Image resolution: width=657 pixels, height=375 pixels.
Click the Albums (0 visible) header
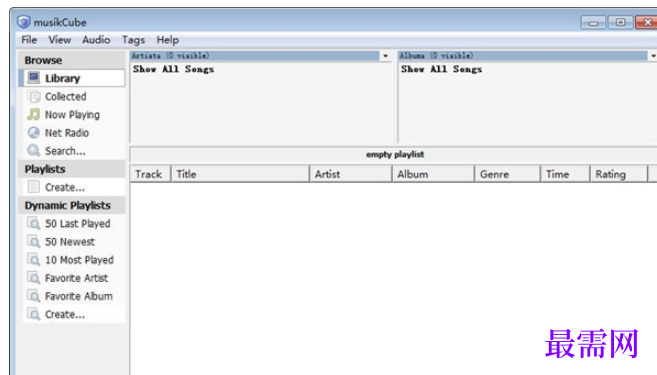[x=522, y=56]
